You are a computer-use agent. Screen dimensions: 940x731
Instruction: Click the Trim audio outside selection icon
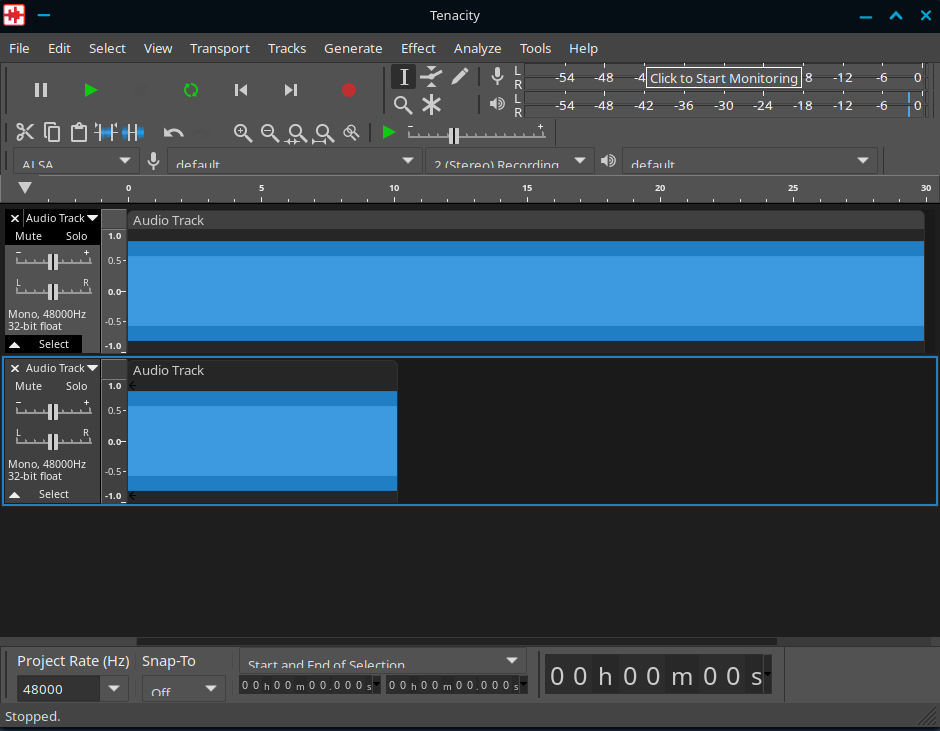[106, 132]
